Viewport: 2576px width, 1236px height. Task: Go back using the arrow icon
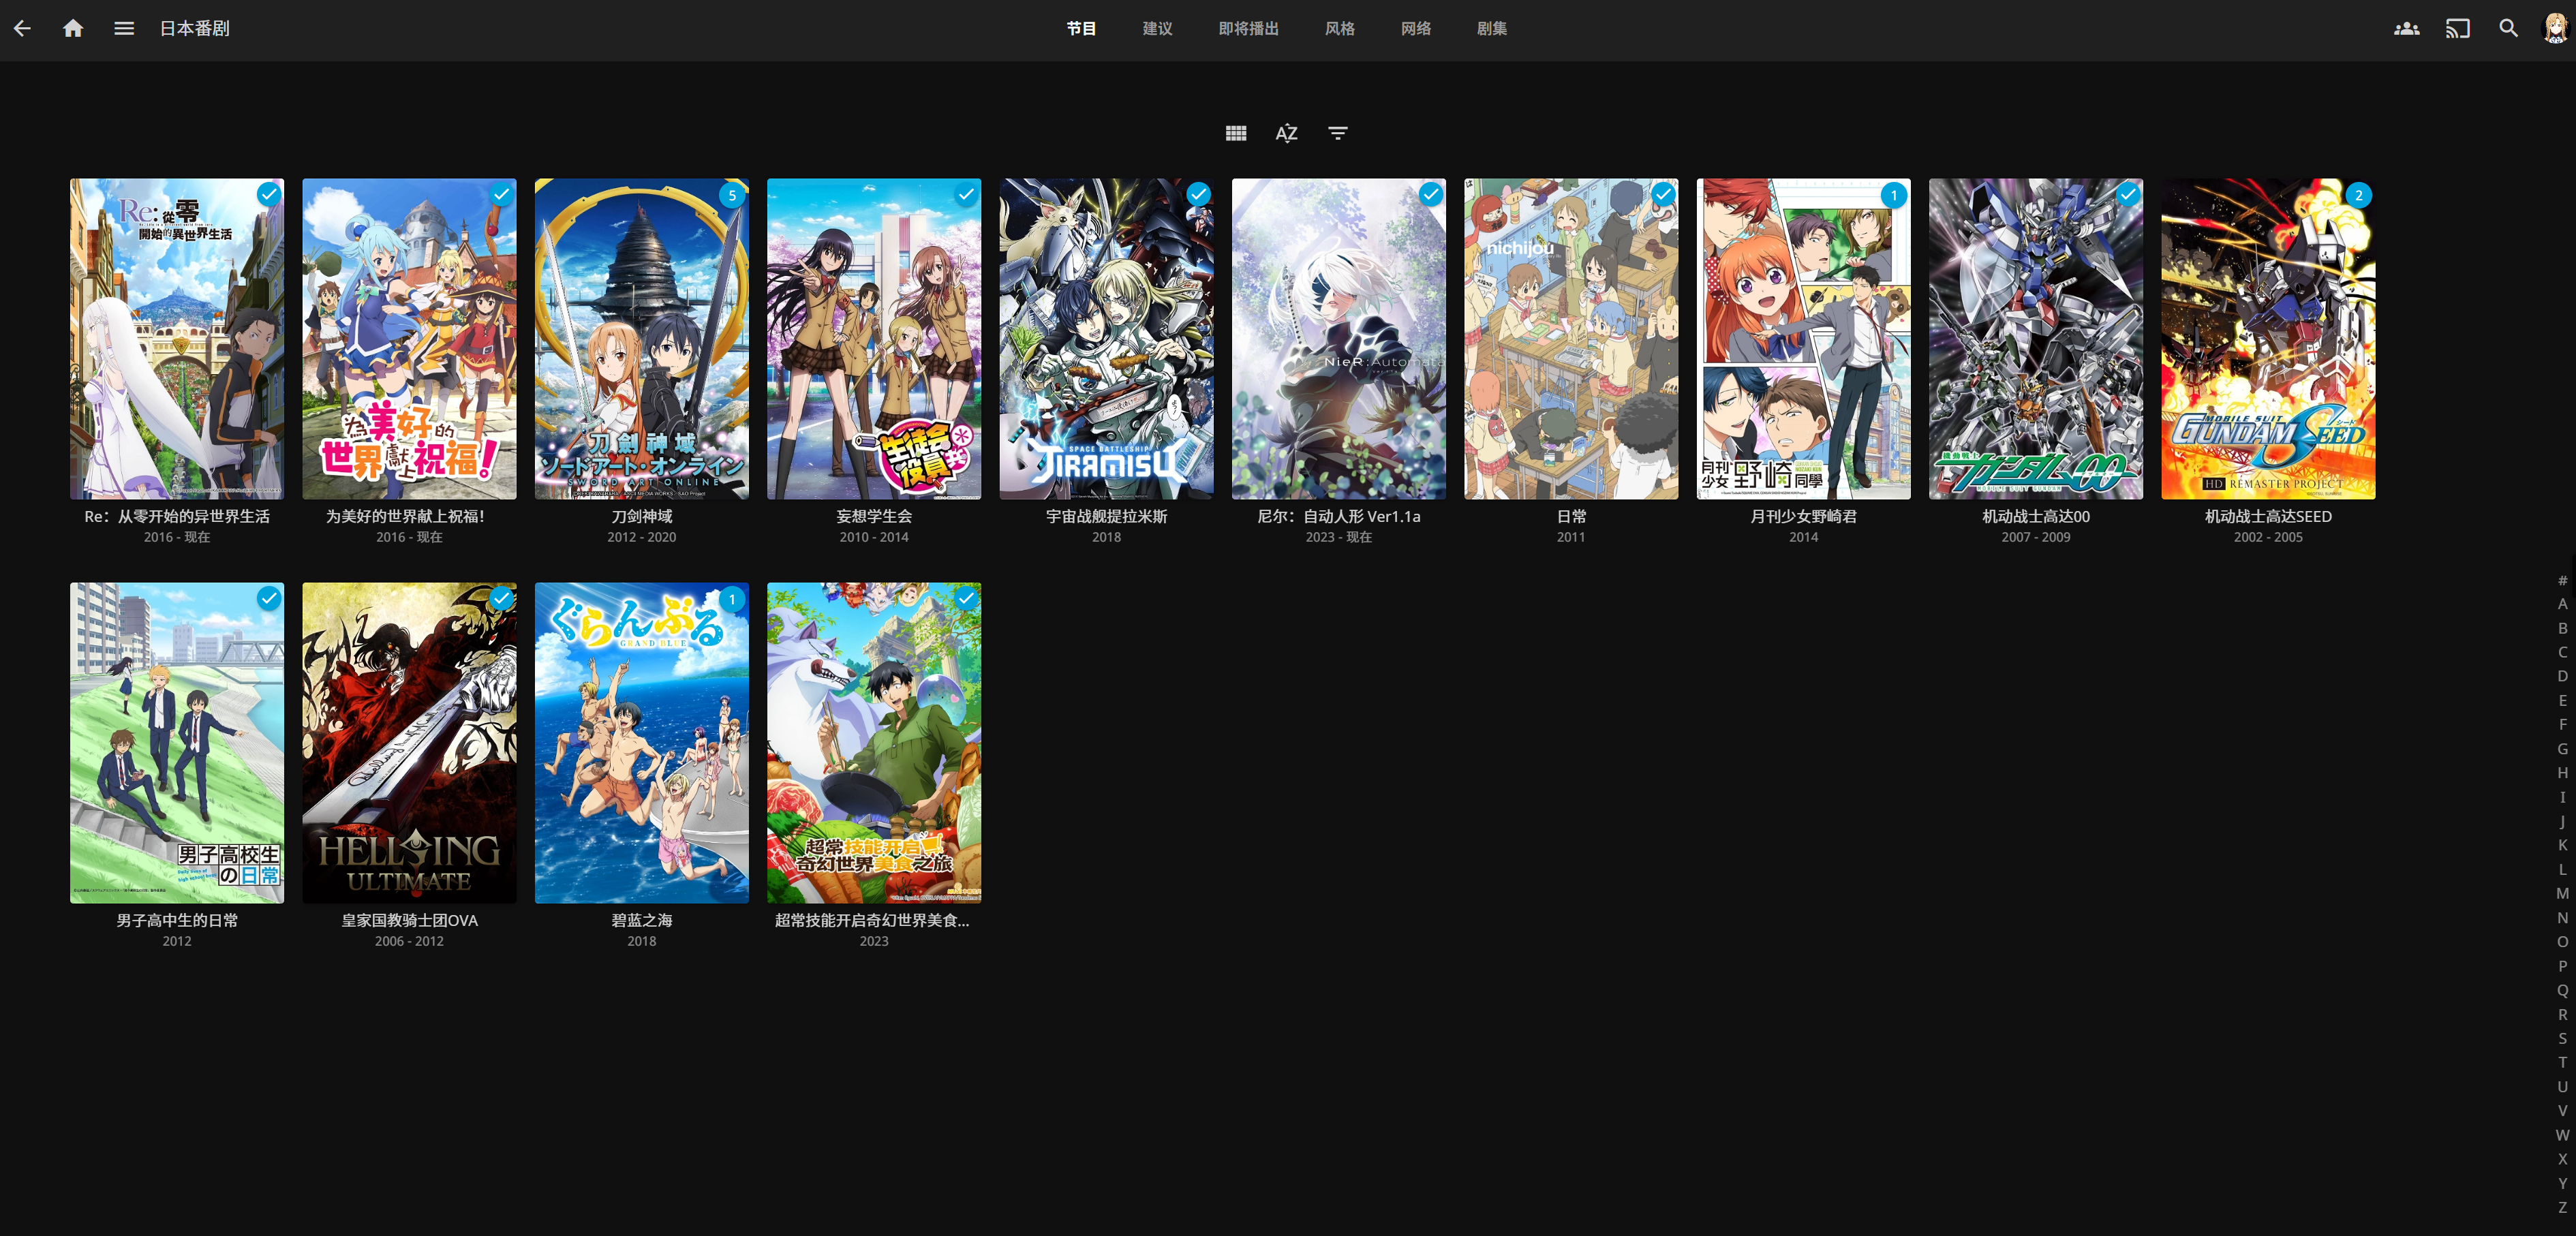(22, 28)
